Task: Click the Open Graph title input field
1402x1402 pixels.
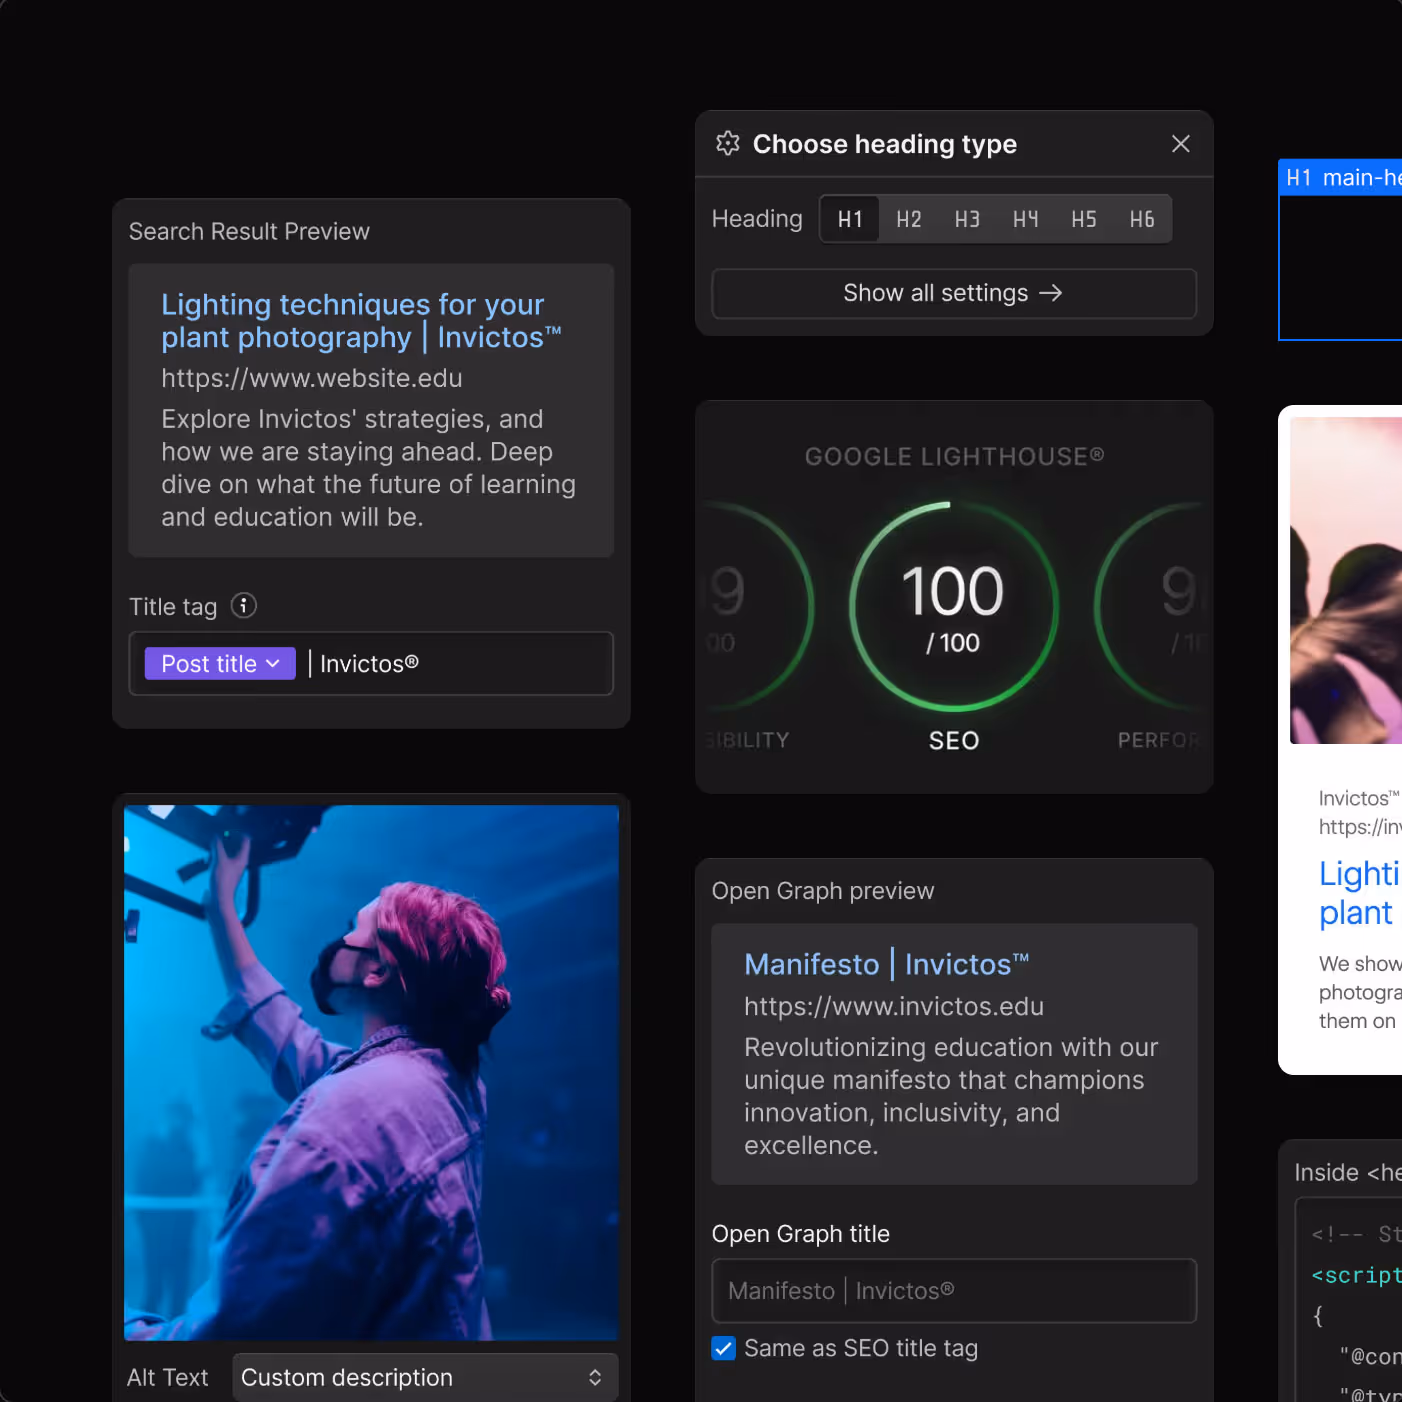Action: point(953,1290)
